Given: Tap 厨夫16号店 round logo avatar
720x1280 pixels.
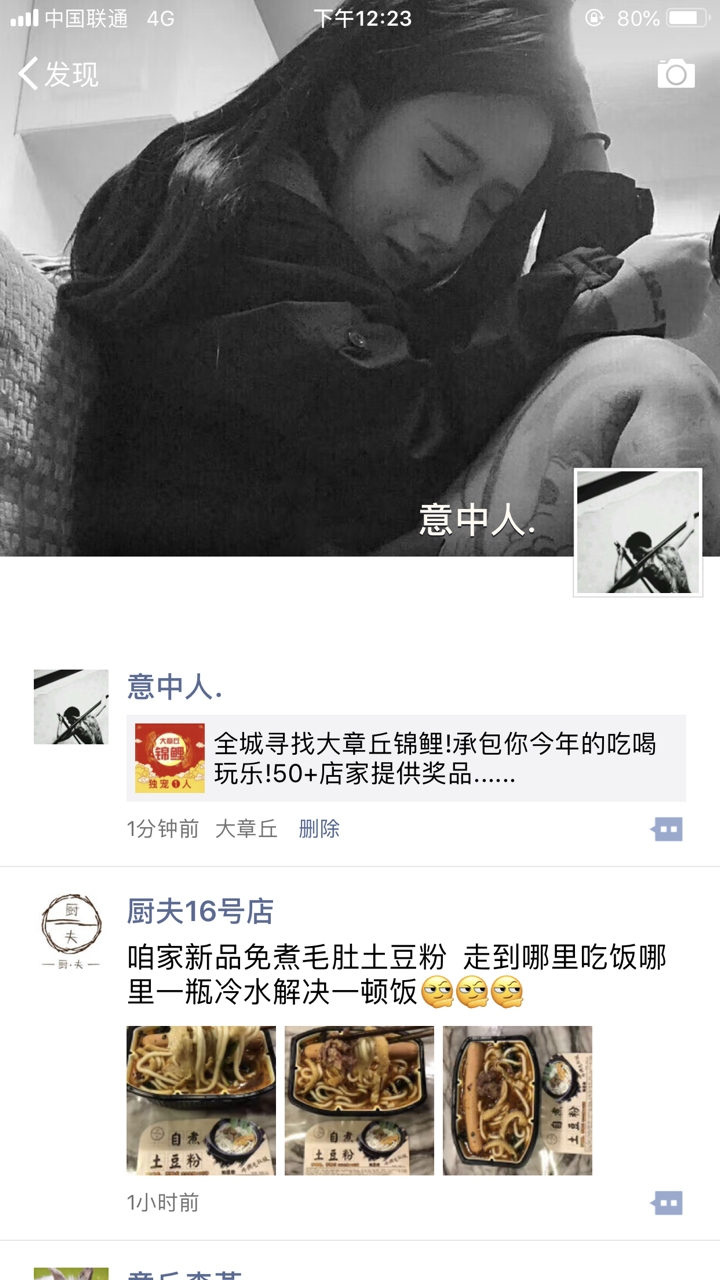Looking at the screenshot, I should [x=71, y=931].
